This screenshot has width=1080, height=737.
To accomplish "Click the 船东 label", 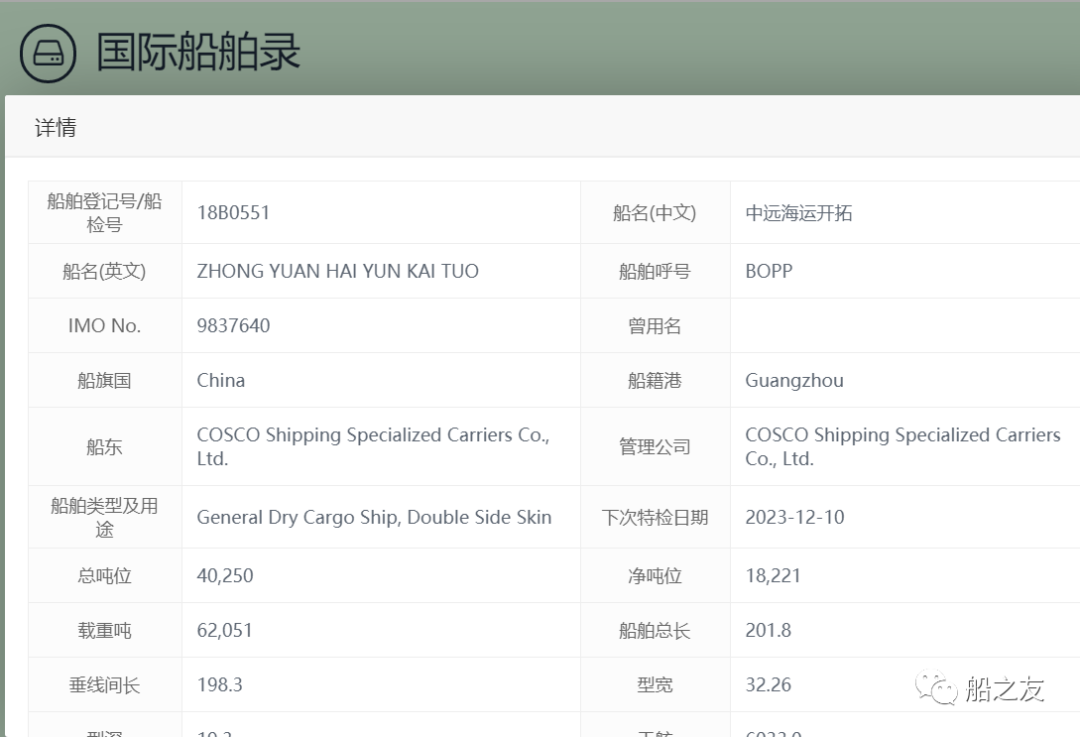I will point(105,447).
